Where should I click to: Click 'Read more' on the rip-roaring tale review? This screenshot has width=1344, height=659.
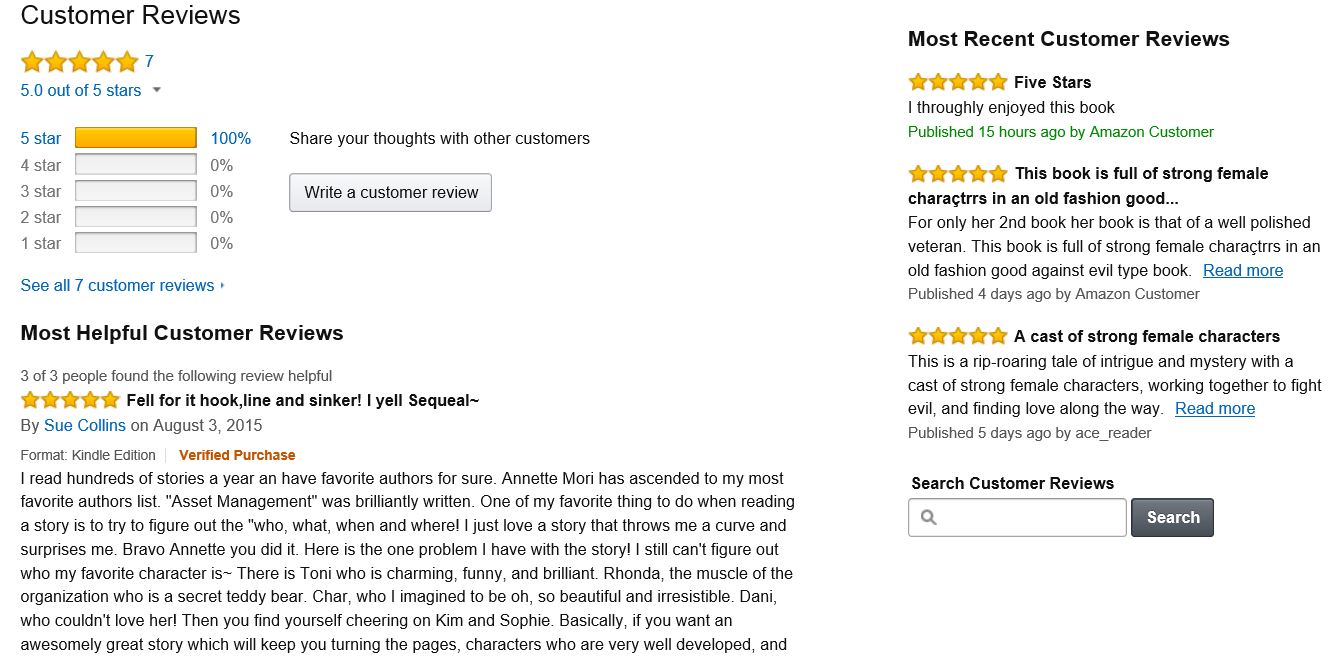[1214, 408]
